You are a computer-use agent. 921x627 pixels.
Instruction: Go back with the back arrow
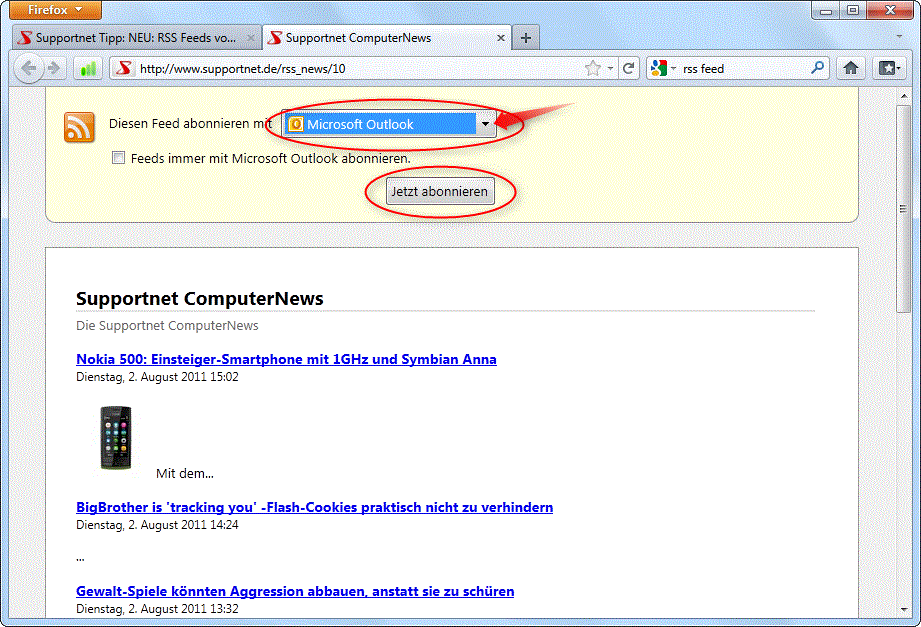(x=28, y=68)
